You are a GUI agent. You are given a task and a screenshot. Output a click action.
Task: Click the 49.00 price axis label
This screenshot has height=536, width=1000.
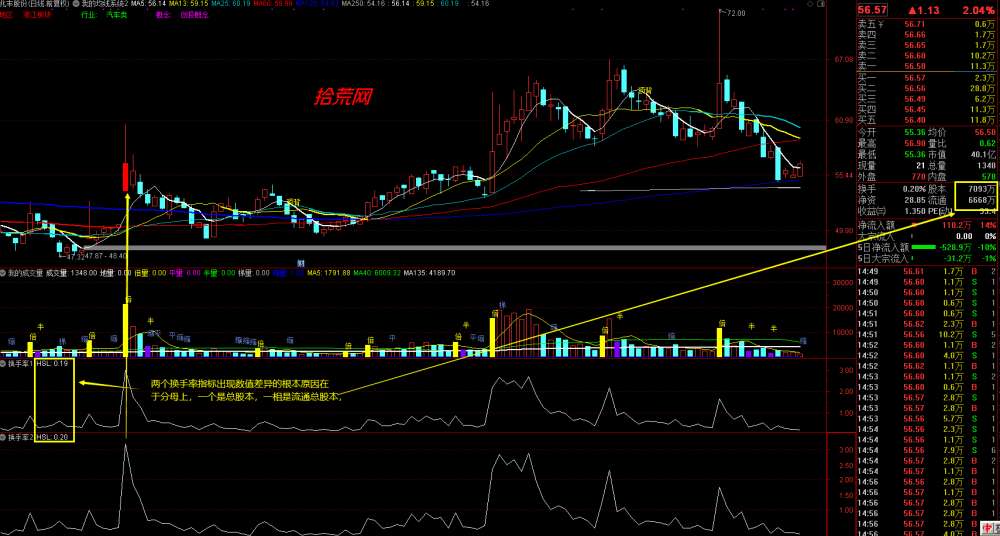click(843, 230)
